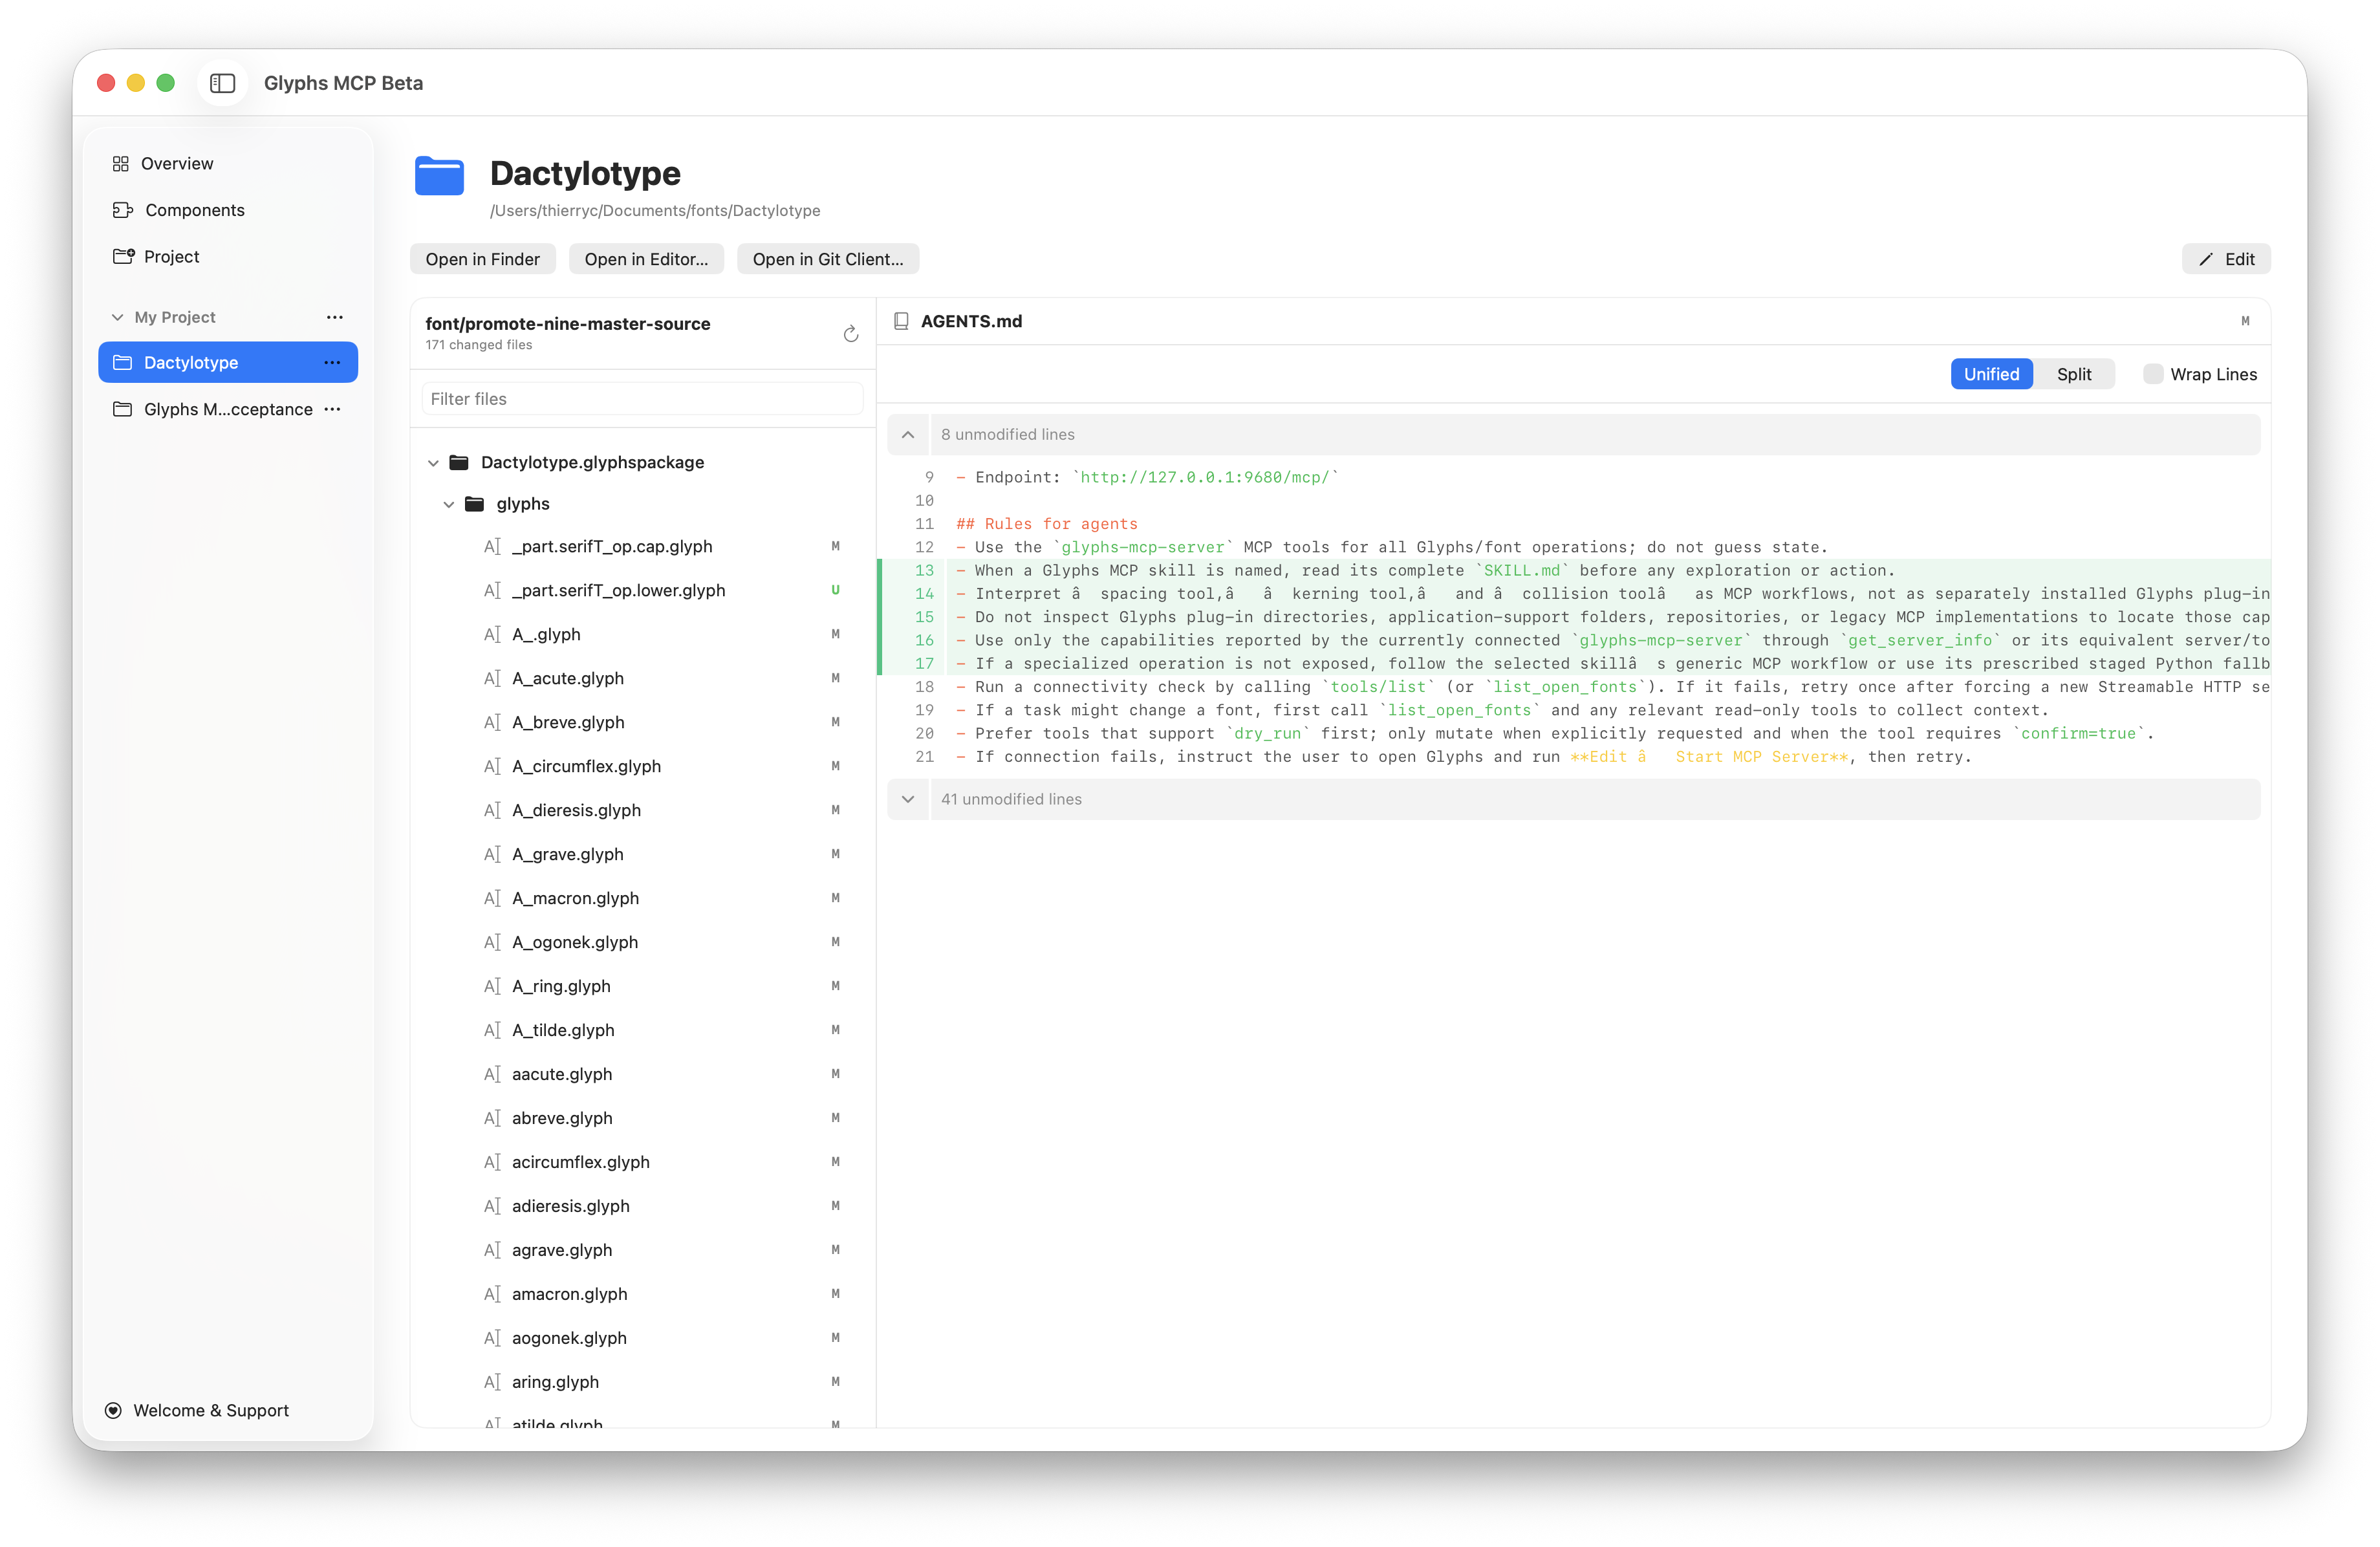Open the Dactylotype project ellipsis menu
This screenshot has width=2380, height=1547.
333,362
